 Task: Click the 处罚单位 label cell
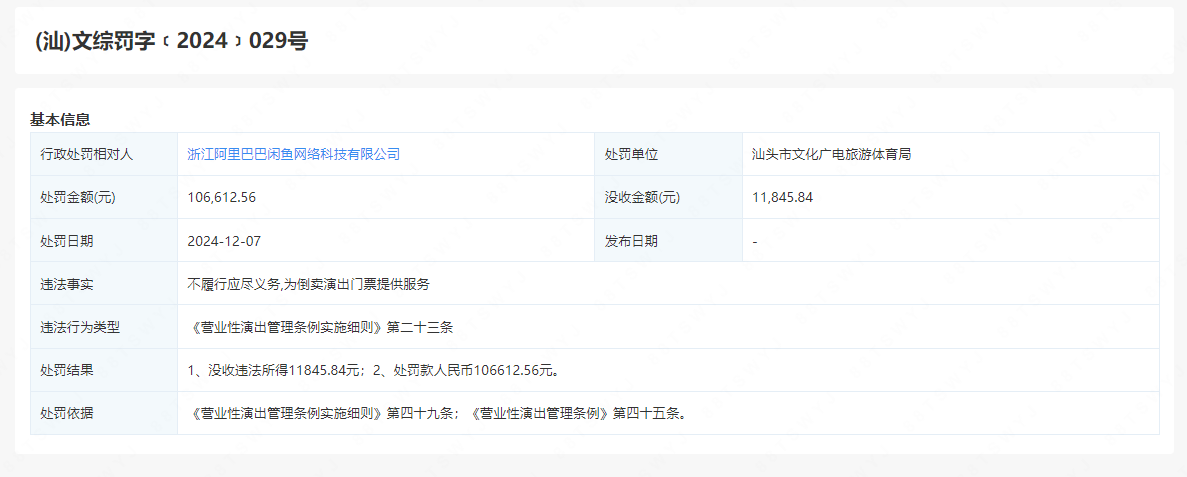tap(668, 154)
